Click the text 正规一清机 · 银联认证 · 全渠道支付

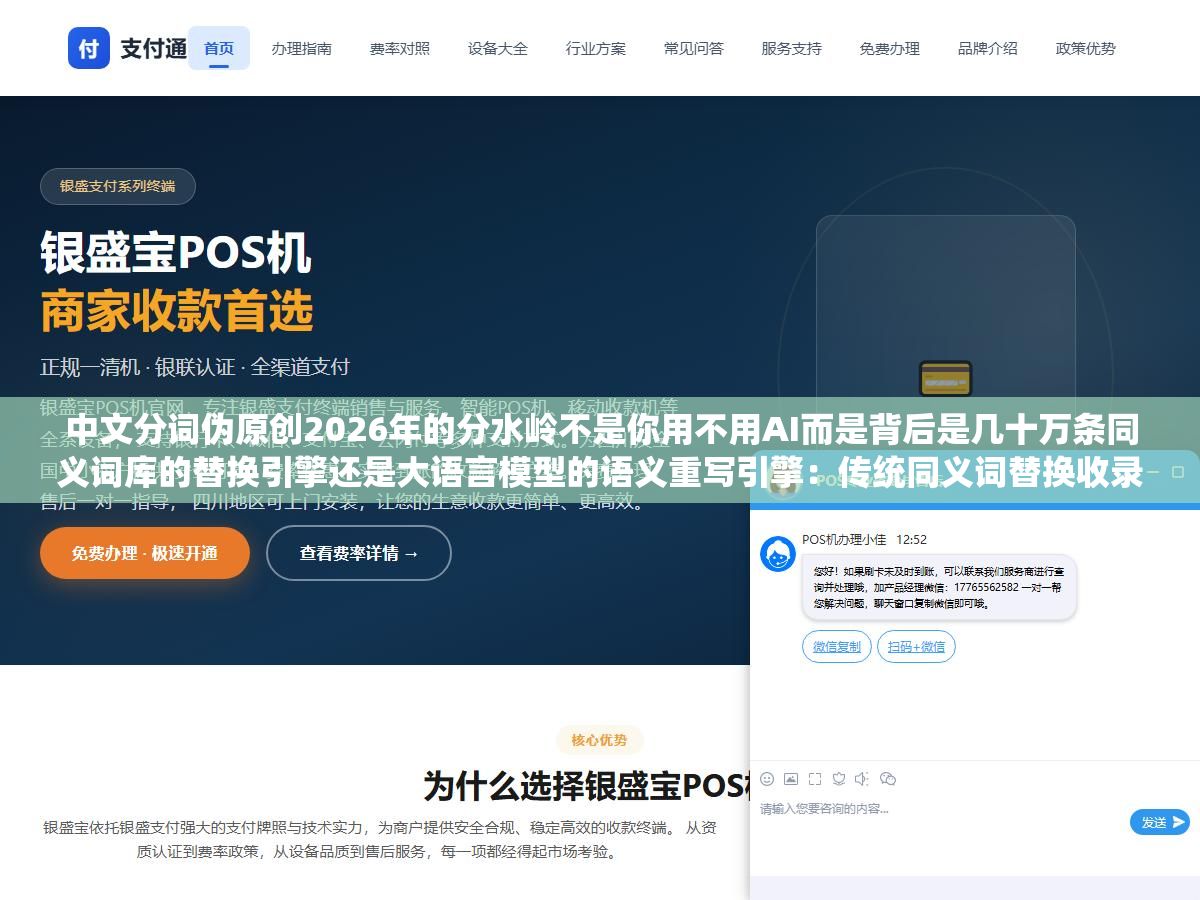195,367
